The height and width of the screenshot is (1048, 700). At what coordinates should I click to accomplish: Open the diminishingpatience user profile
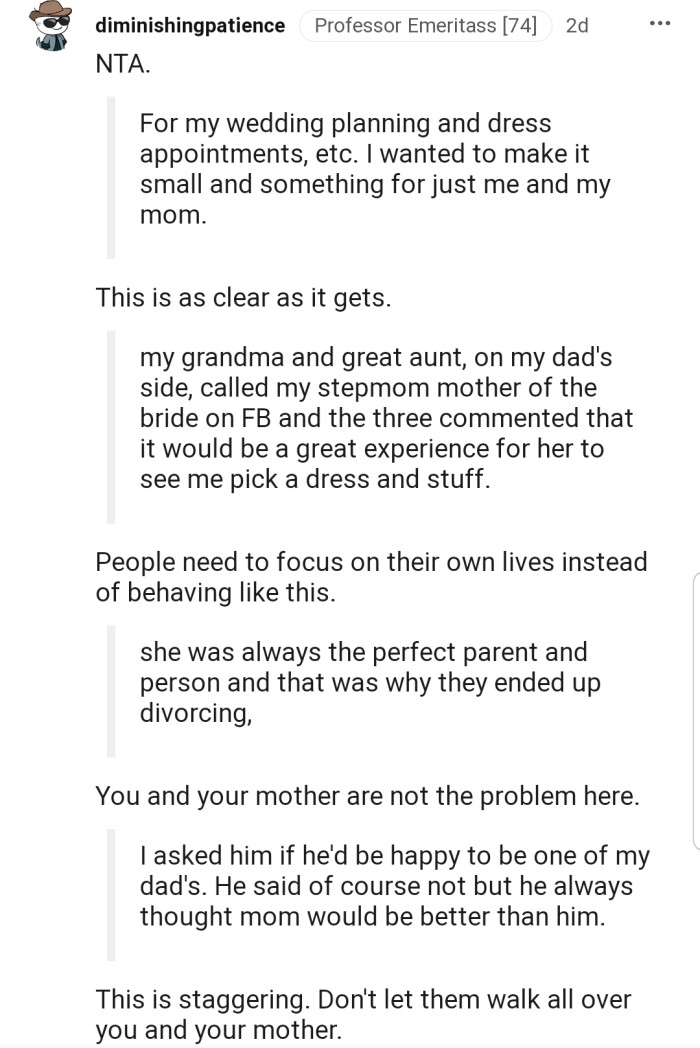pyautogui.click(x=190, y=26)
